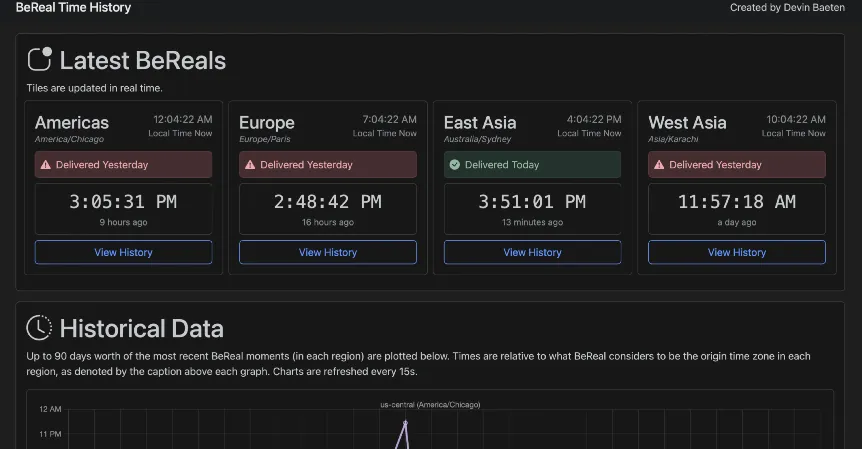Click the Americas region heading

(x=72, y=123)
